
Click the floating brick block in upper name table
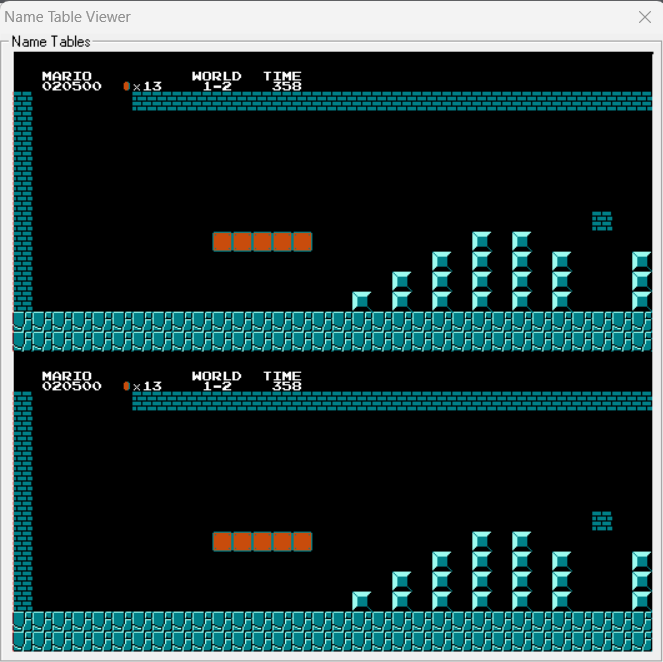(x=602, y=221)
